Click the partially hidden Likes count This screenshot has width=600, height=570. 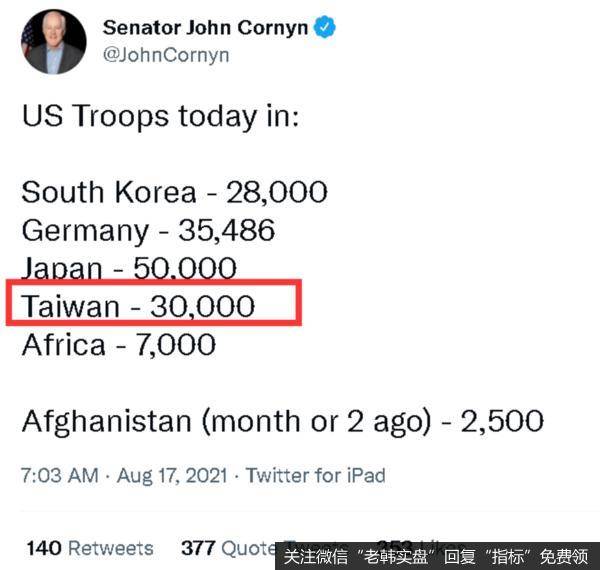pos(421,543)
